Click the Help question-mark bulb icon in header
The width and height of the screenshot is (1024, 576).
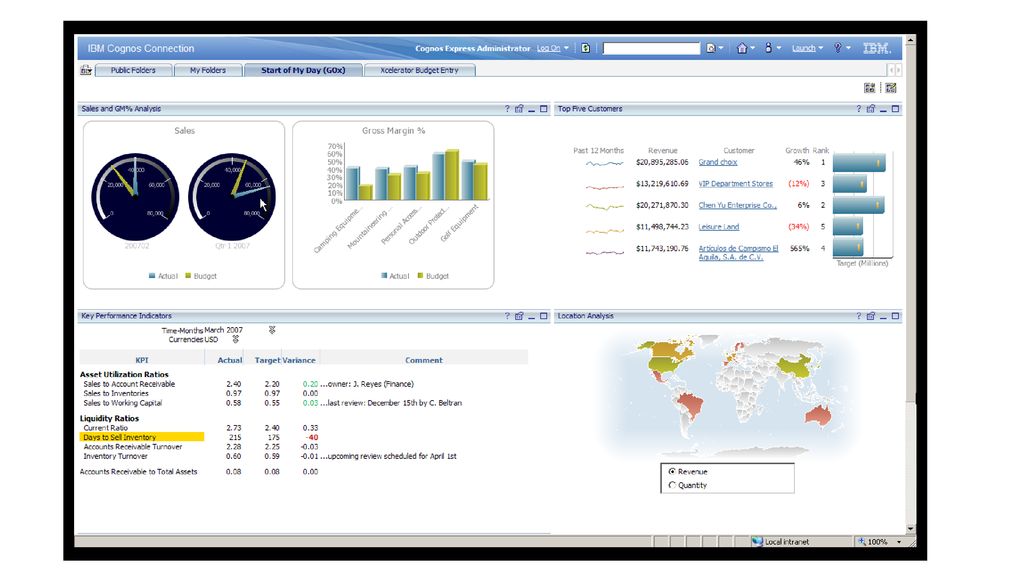coord(837,48)
